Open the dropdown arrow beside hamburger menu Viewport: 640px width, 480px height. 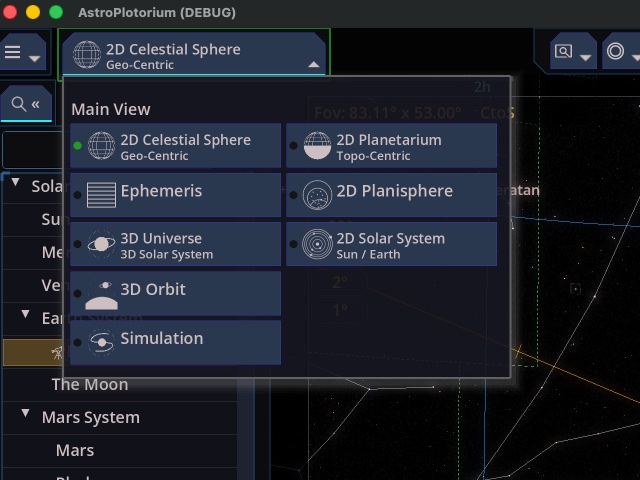coord(35,58)
